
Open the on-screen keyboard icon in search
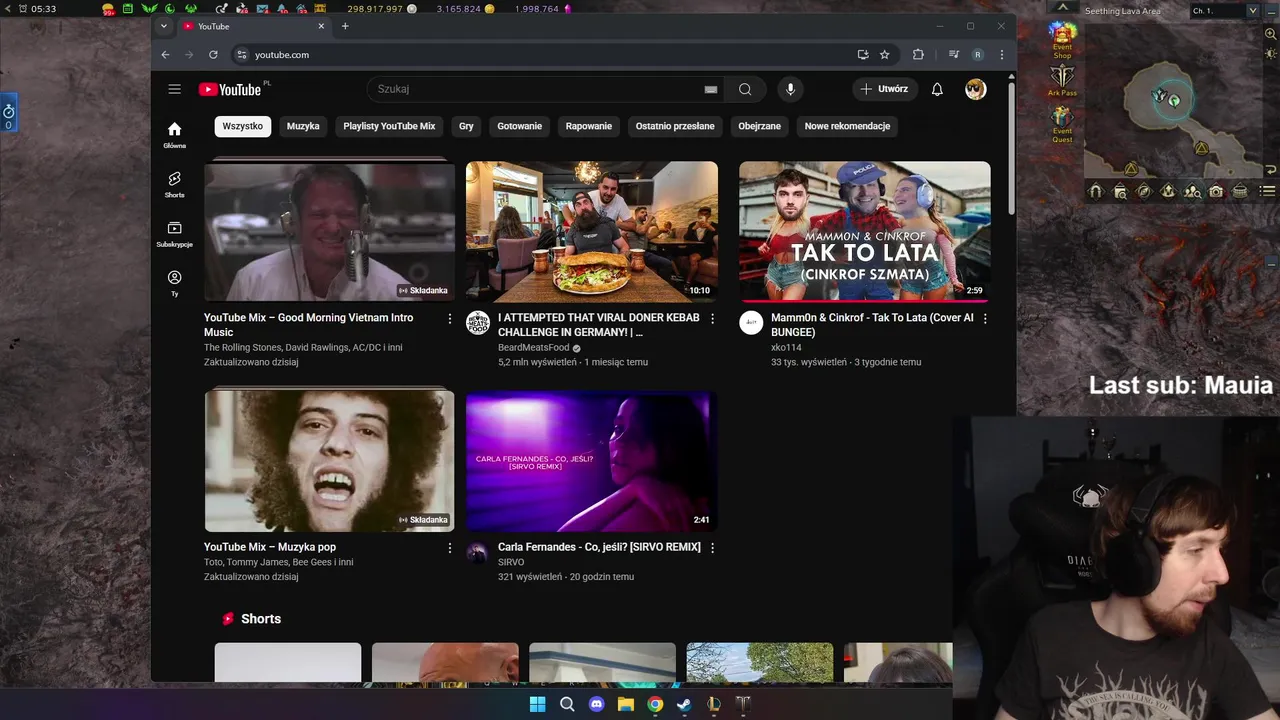711,89
